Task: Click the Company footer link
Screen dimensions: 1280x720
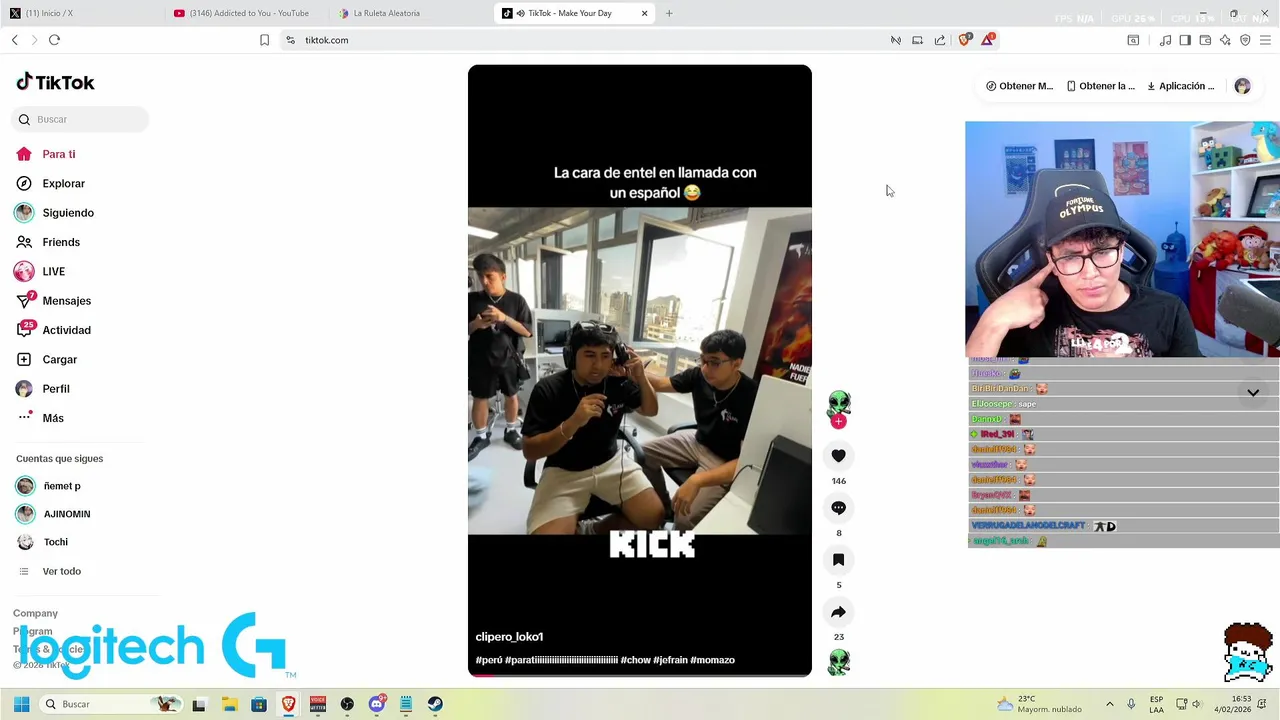Action: point(35,613)
